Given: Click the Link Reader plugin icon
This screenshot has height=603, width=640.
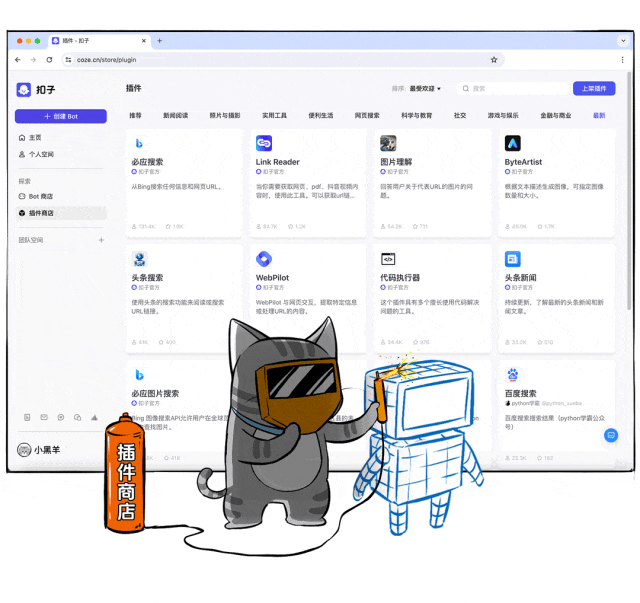Looking at the screenshot, I should [x=264, y=143].
